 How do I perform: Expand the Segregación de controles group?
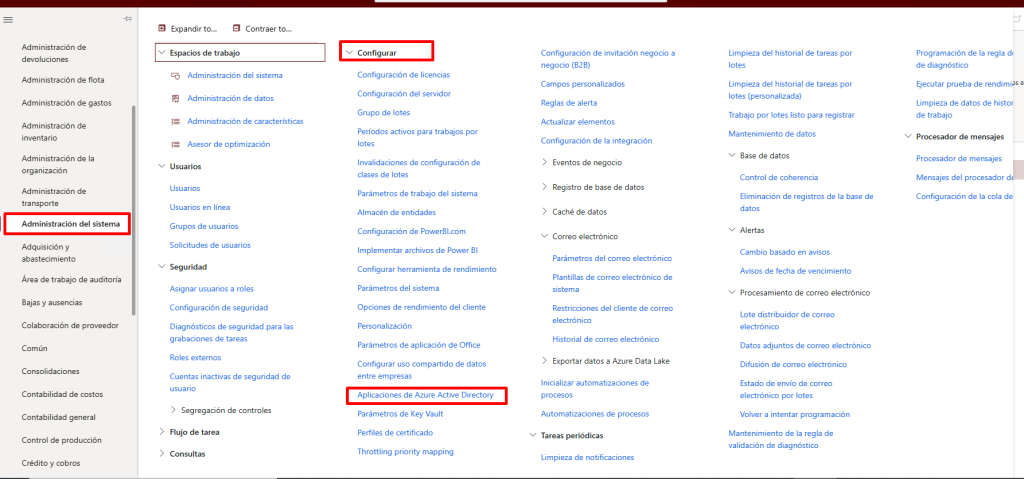click(173, 410)
